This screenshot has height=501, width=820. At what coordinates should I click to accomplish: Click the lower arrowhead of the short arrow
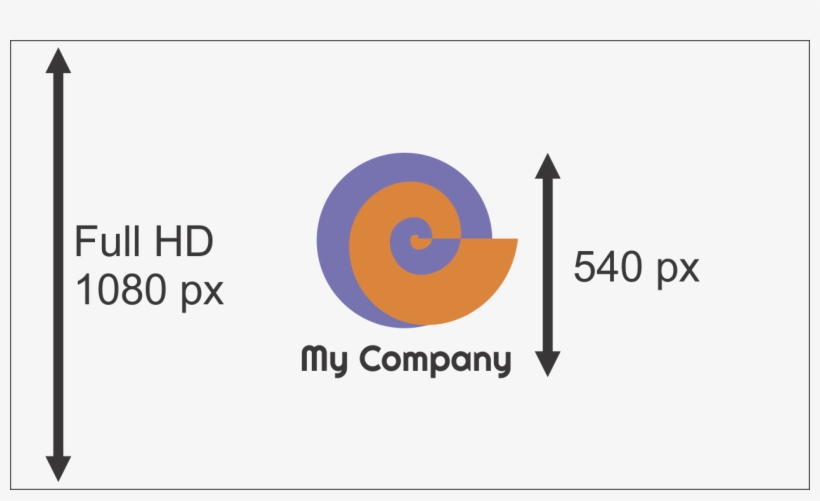coord(547,364)
